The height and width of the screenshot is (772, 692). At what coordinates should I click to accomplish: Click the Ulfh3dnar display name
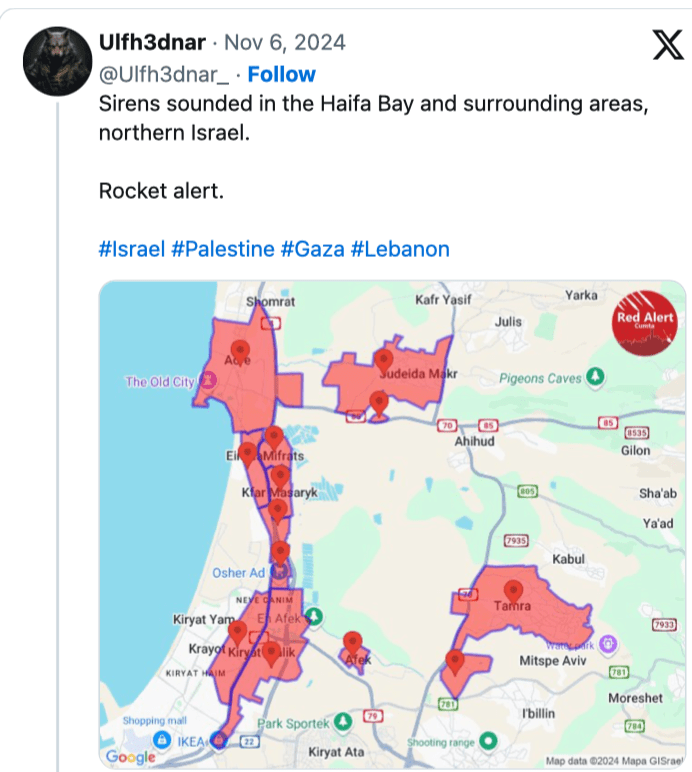[x=153, y=42]
